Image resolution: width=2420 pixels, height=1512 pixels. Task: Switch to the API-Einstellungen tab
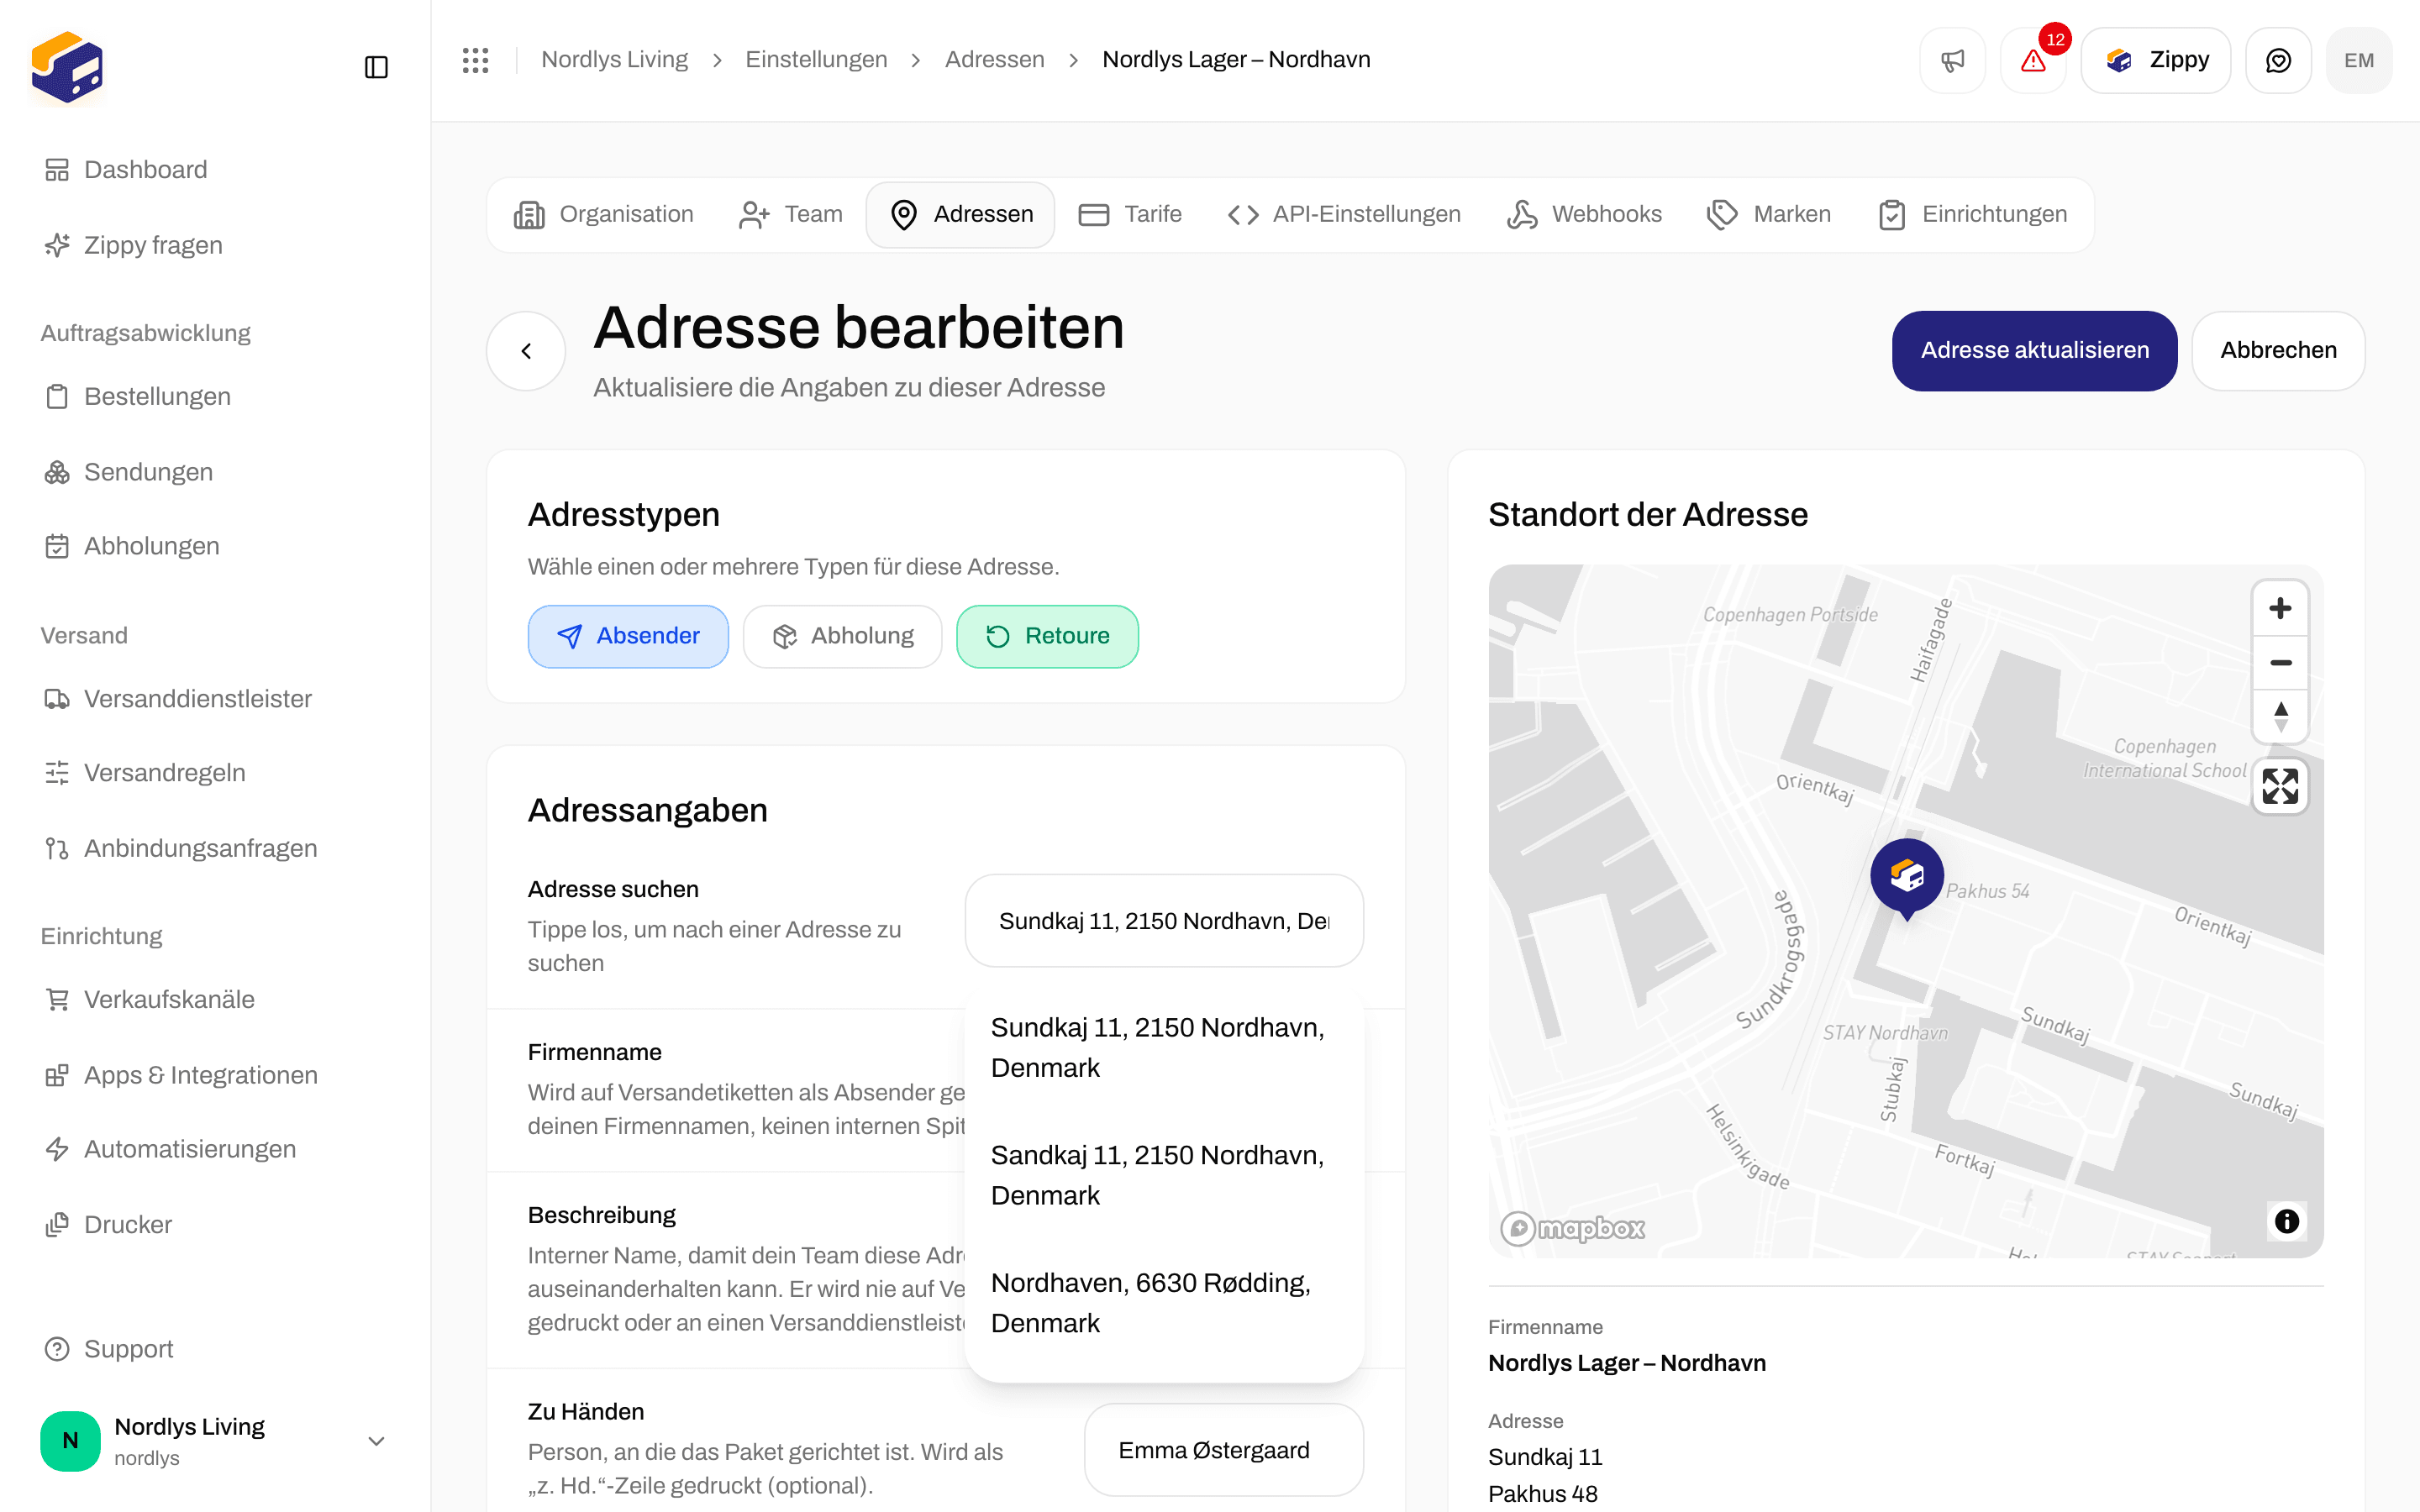pyautogui.click(x=1344, y=214)
